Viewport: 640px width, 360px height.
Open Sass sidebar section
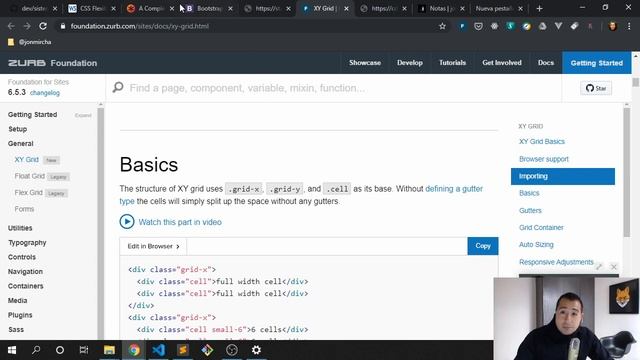coord(16,329)
